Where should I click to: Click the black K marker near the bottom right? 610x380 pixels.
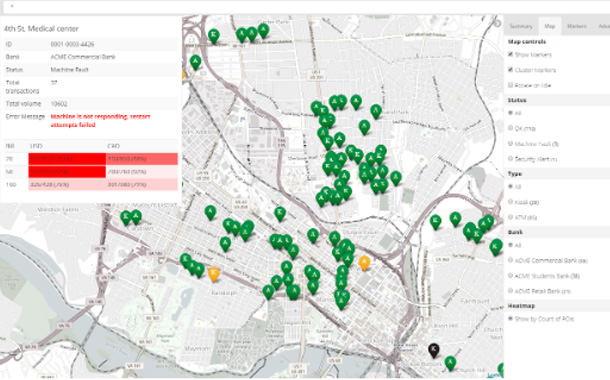[x=434, y=350]
